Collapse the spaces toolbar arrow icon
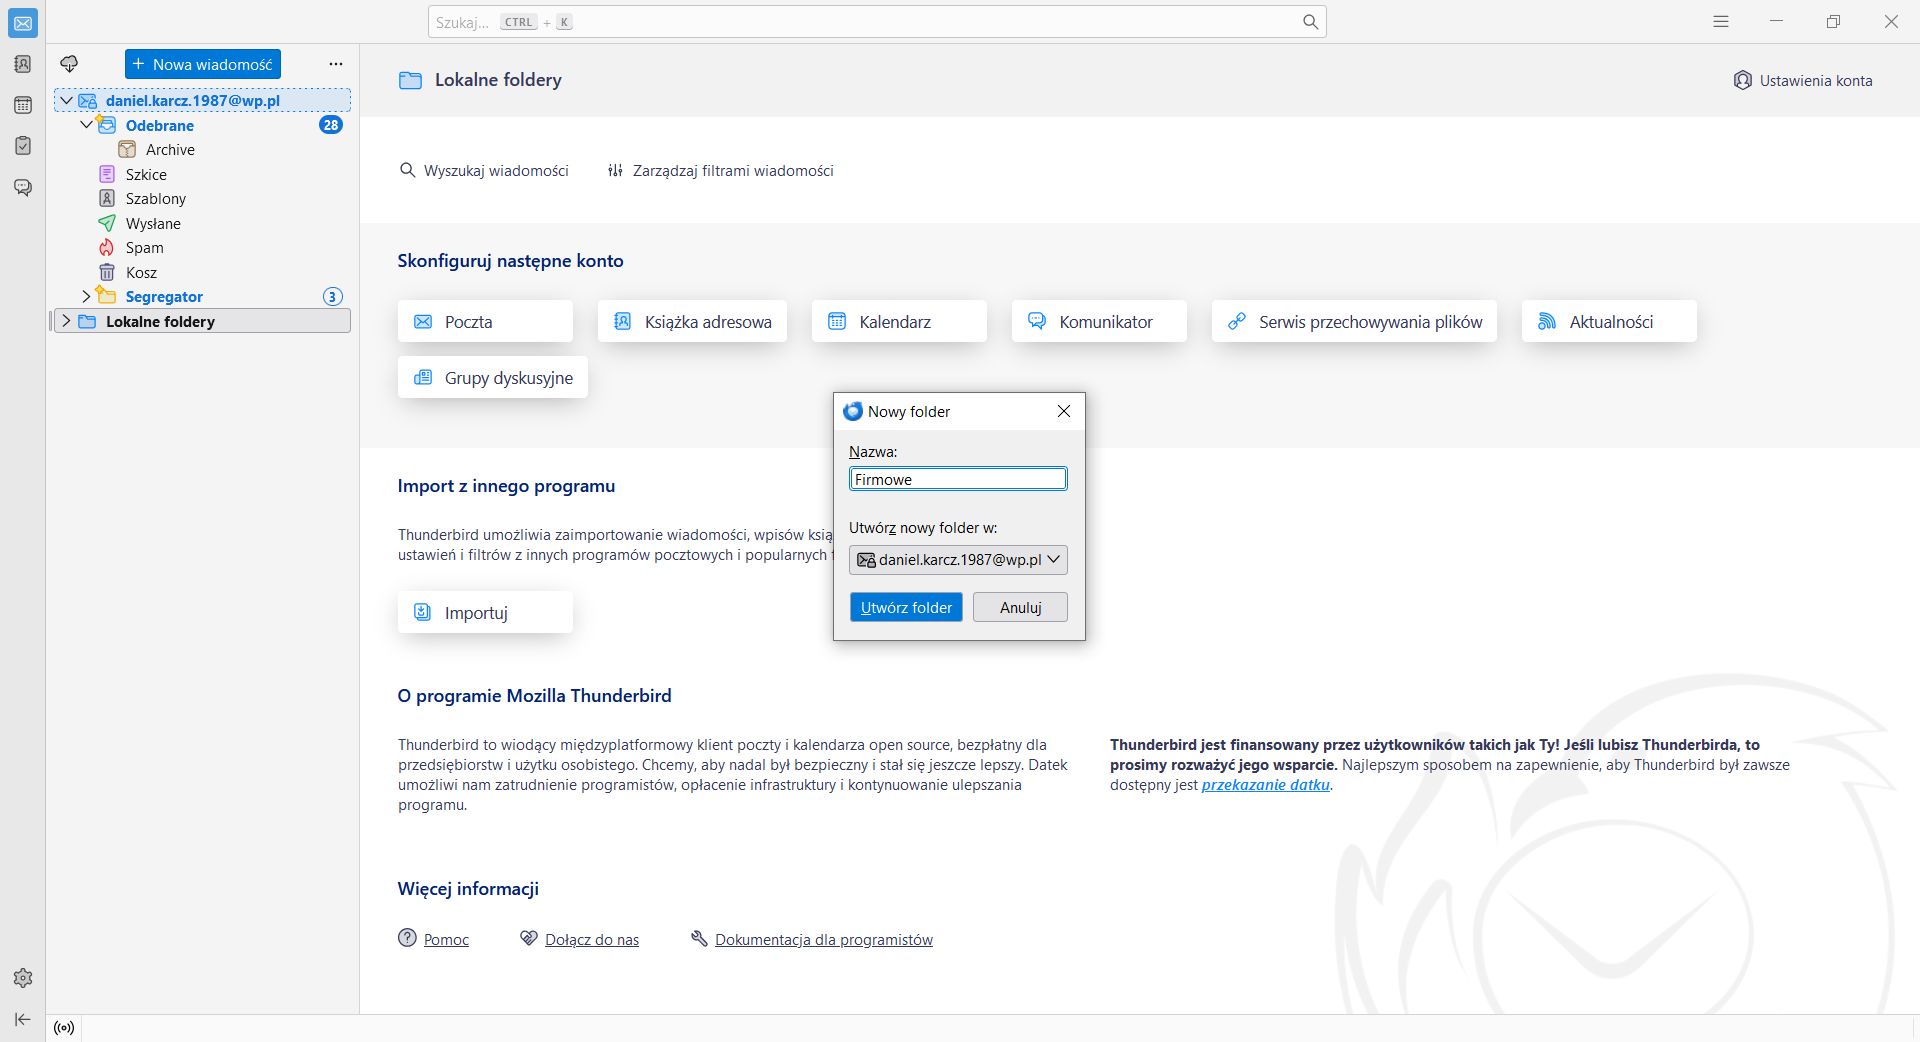 (x=23, y=1019)
